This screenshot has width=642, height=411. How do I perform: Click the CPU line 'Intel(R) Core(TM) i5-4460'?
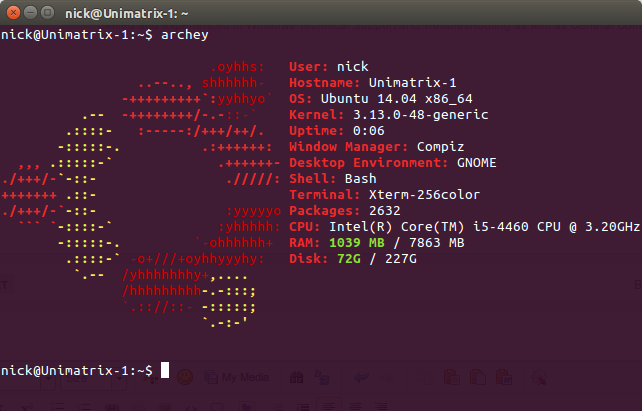pos(429,226)
